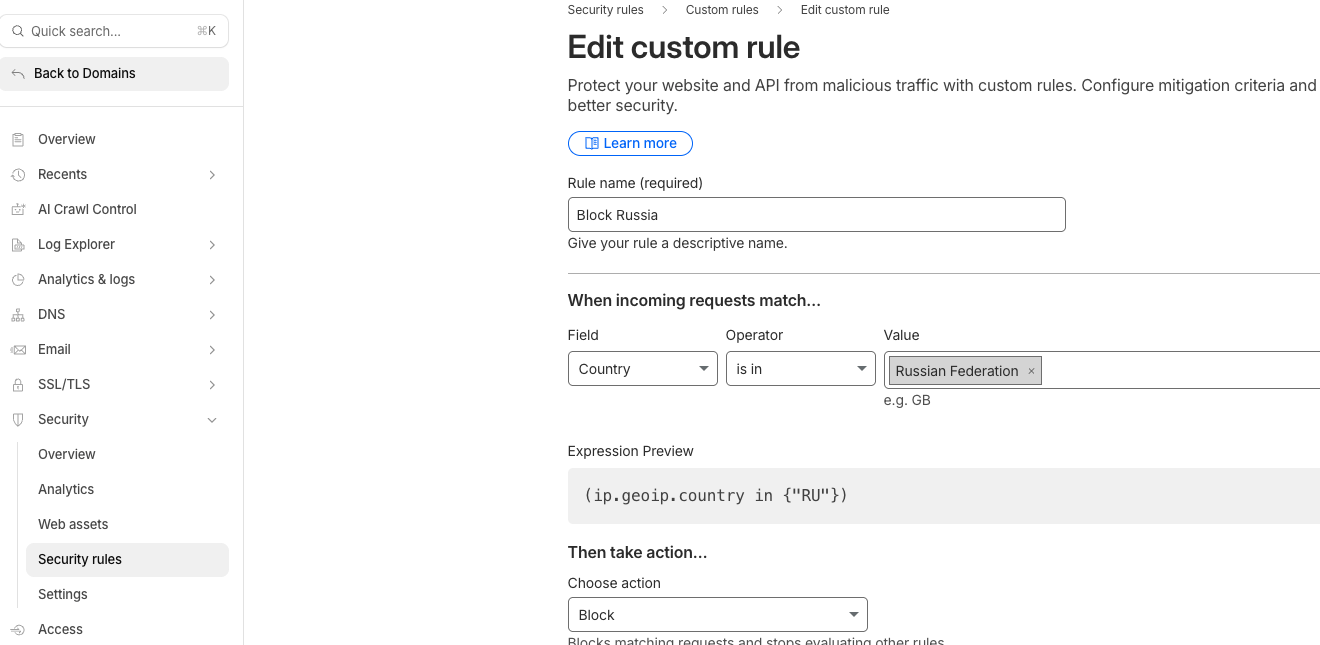Go to Custom rules via the breadcrumb
This screenshot has width=1320, height=645.
click(721, 9)
